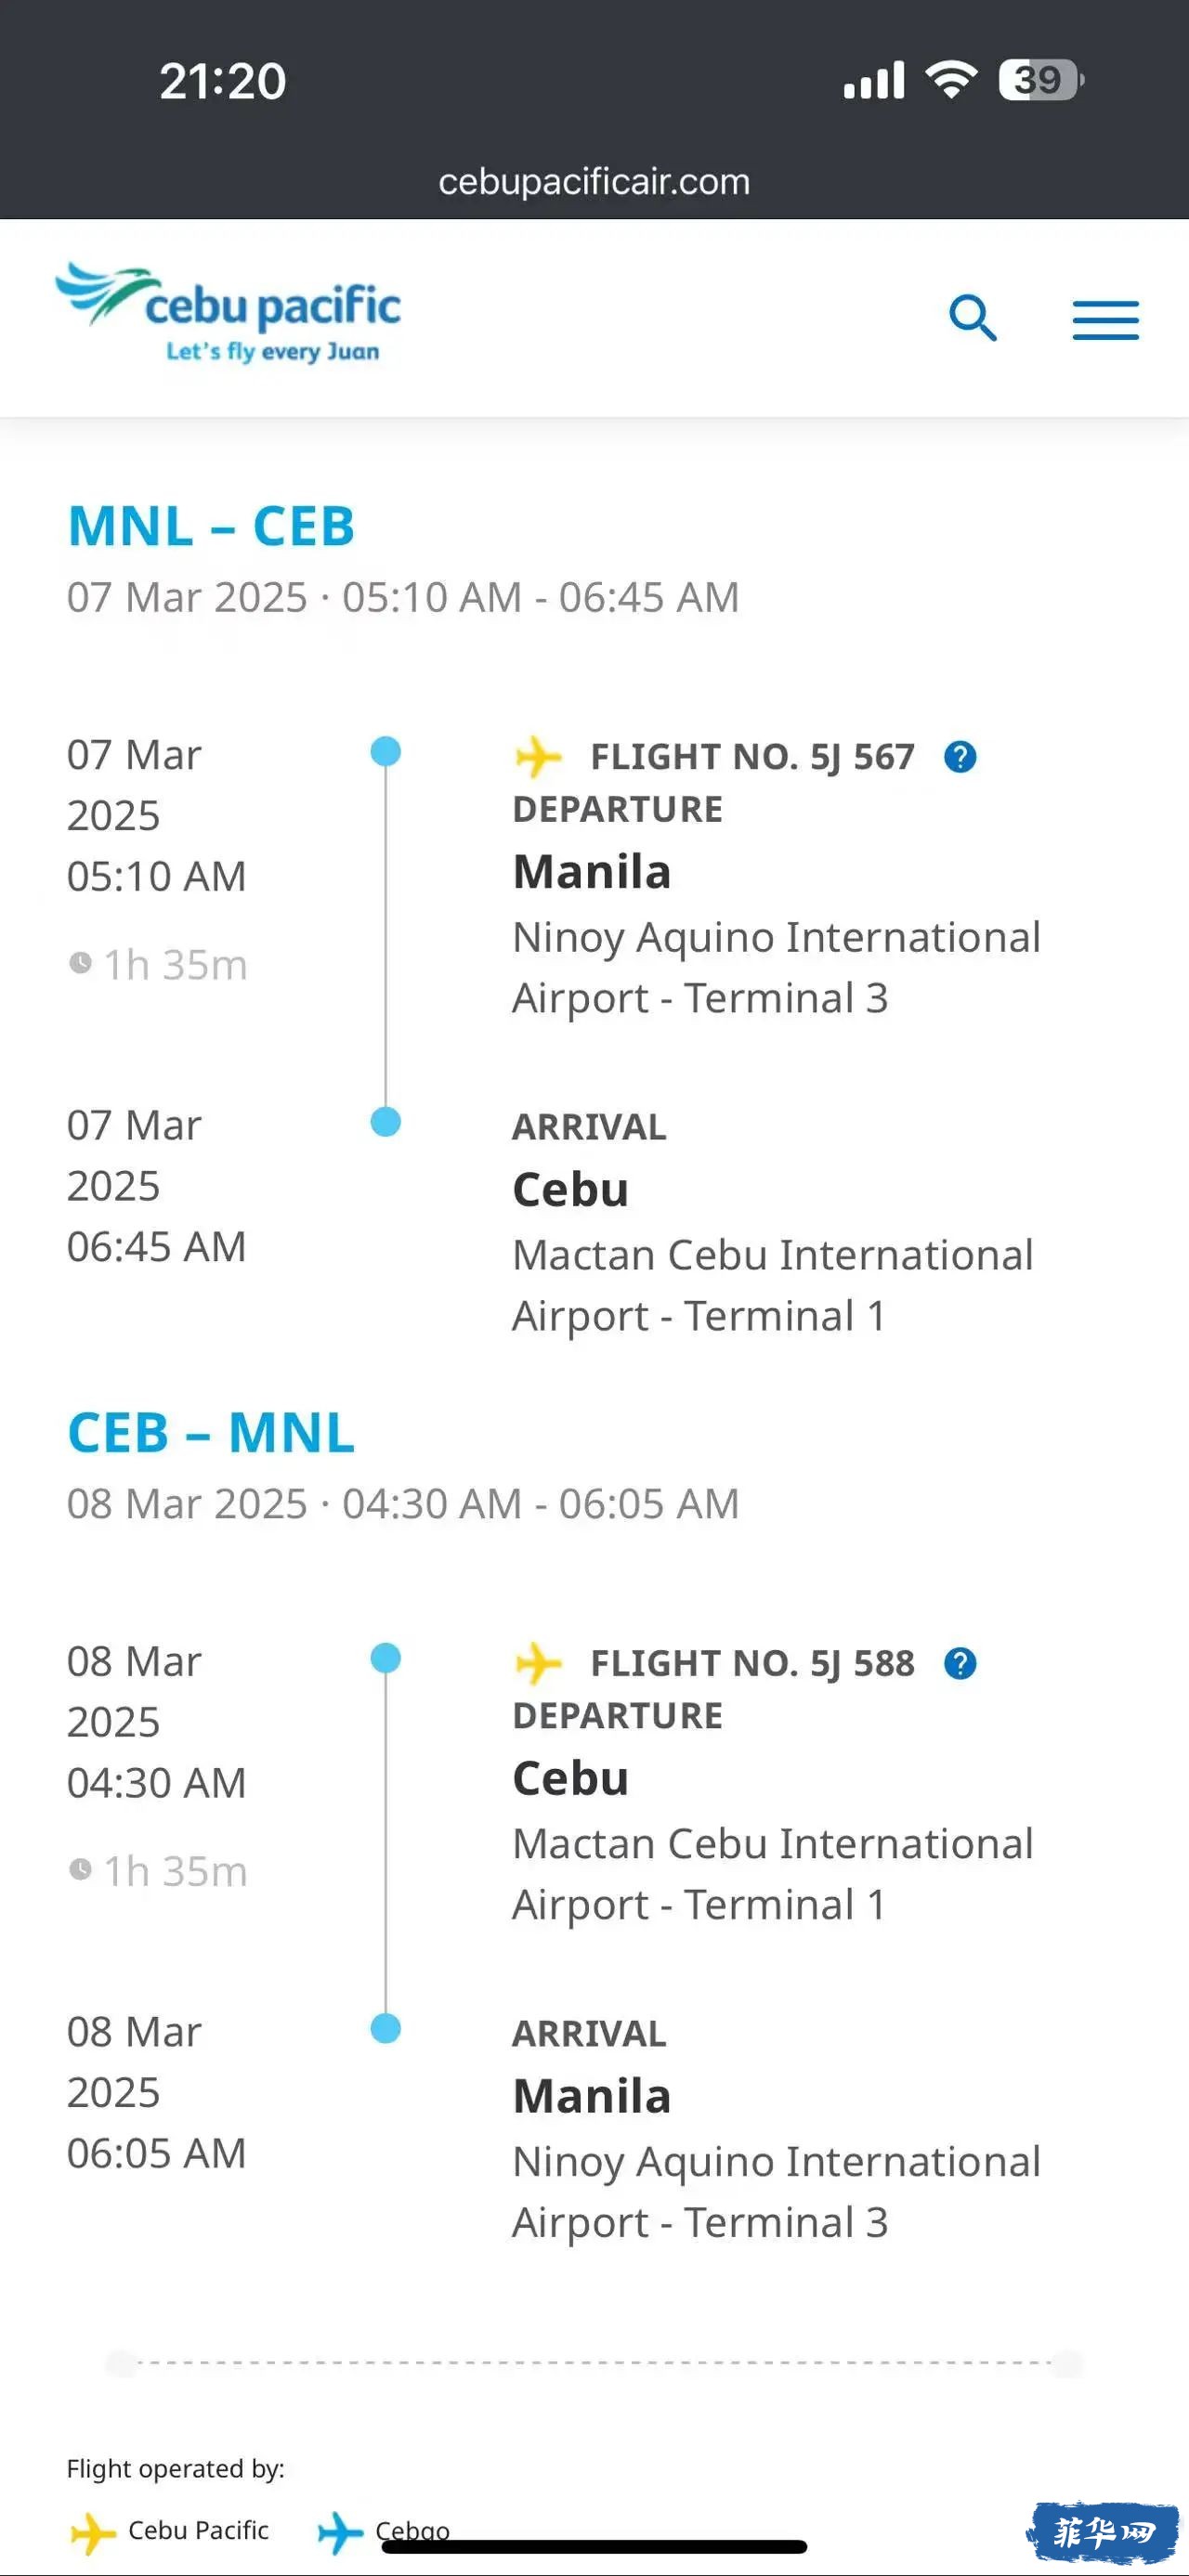This screenshot has height=2576, width=1189.
Task: Tap the battery indicator in status bar
Action: (1040, 80)
